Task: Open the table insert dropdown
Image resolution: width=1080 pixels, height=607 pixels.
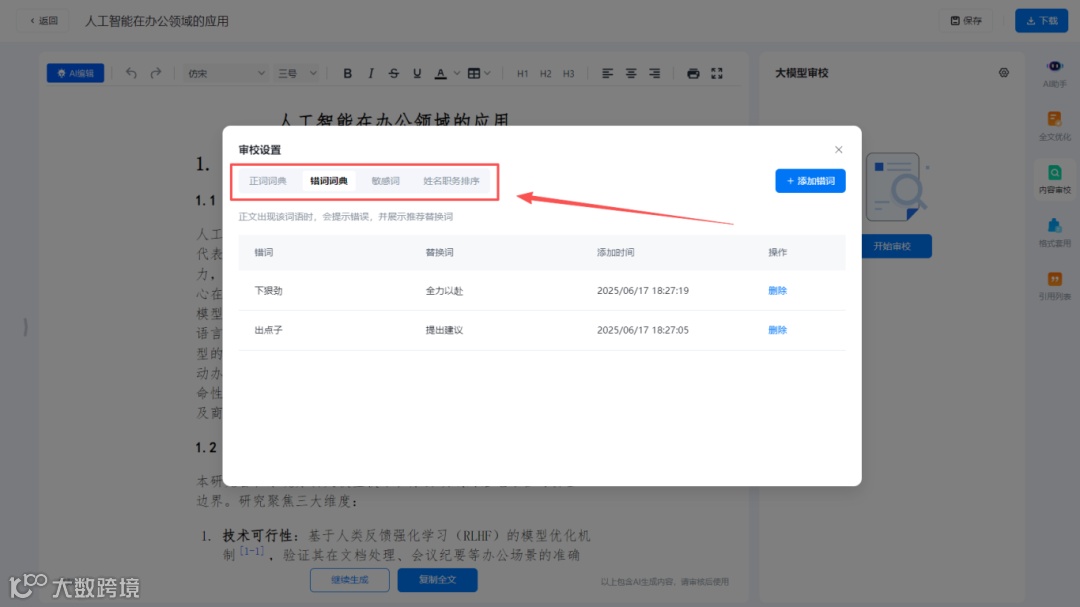Action: [477, 73]
